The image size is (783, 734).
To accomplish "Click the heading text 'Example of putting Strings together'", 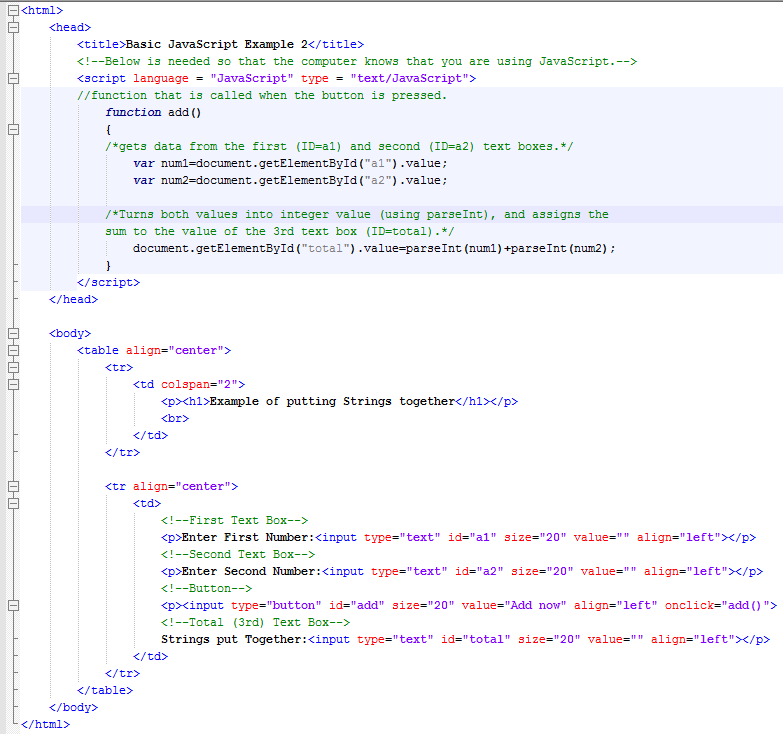I will click(332, 401).
